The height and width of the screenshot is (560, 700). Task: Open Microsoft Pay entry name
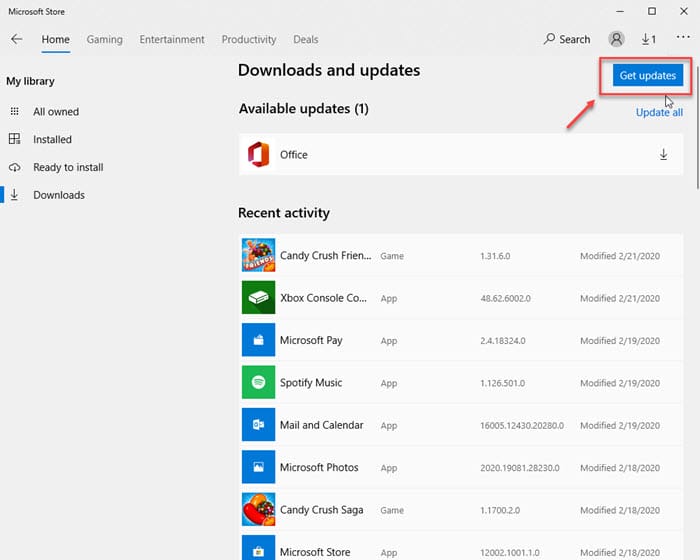pyautogui.click(x=311, y=340)
